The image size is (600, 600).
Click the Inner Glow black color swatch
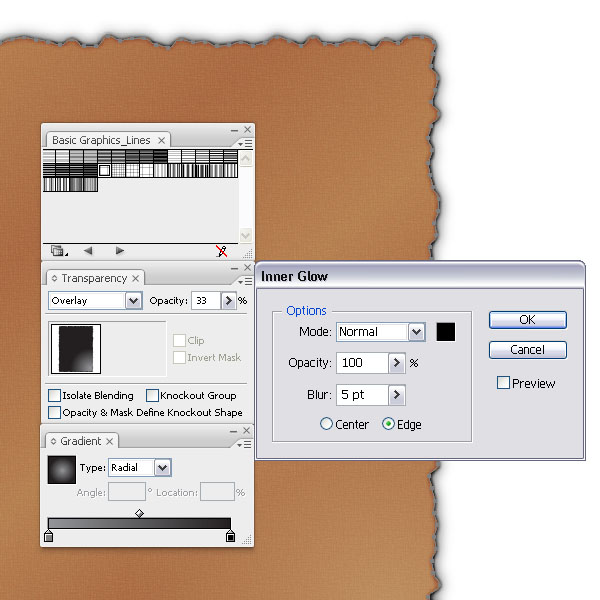(x=446, y=332)
